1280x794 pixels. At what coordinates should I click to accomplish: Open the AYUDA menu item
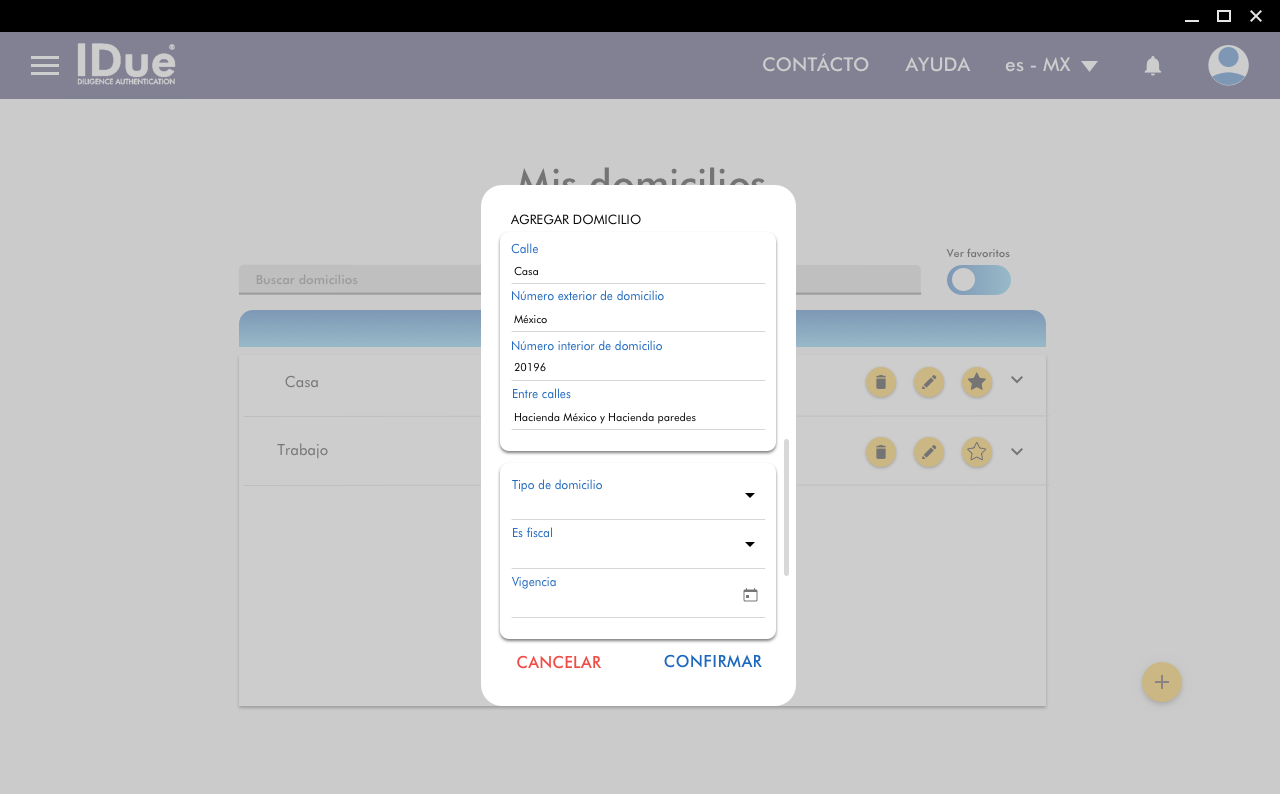937,65
